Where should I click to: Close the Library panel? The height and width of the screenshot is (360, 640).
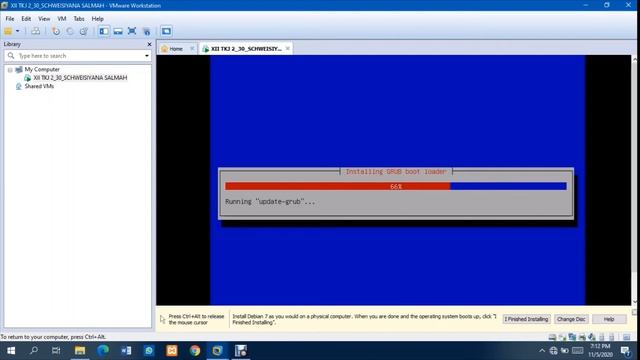tap(149, 44)
